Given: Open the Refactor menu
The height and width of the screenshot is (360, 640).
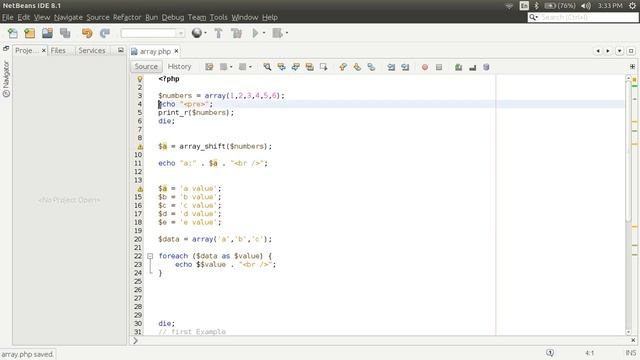Looking at the screenshot, I should click(x=127, y=17).
